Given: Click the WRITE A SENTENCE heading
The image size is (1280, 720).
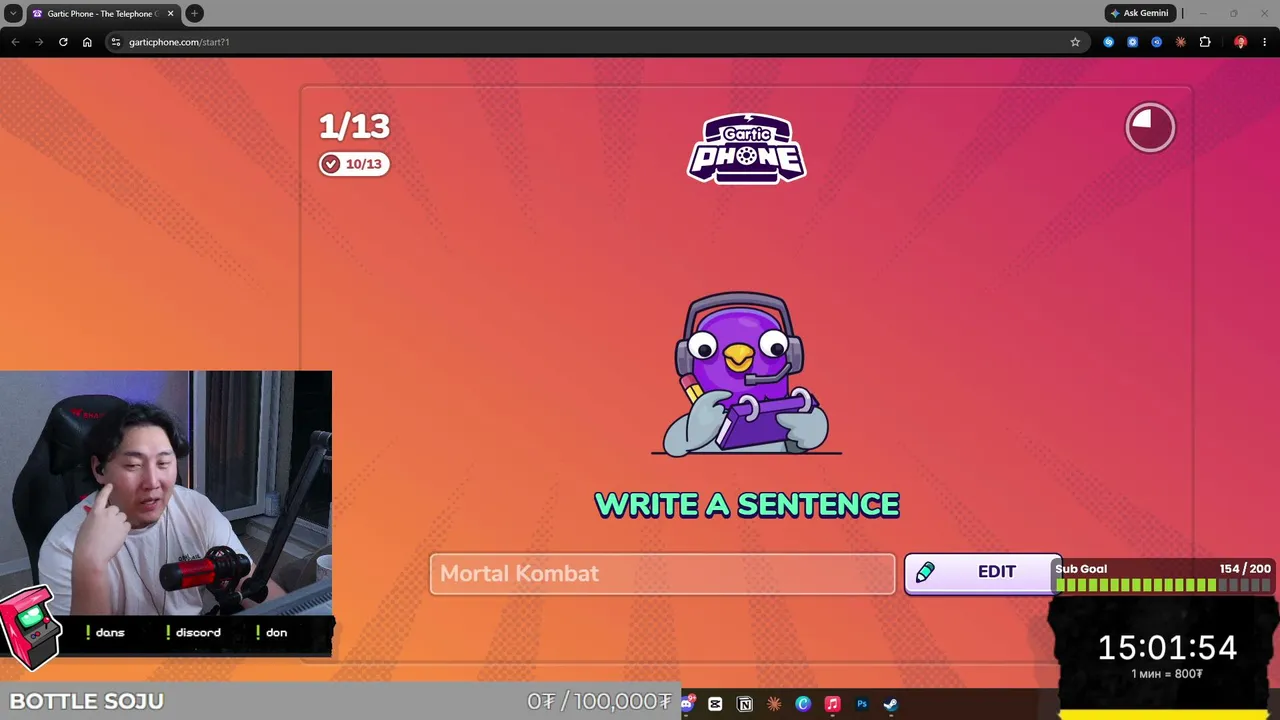Looking at the screenshot, I should pyautogui.click(x=747, y=505).
